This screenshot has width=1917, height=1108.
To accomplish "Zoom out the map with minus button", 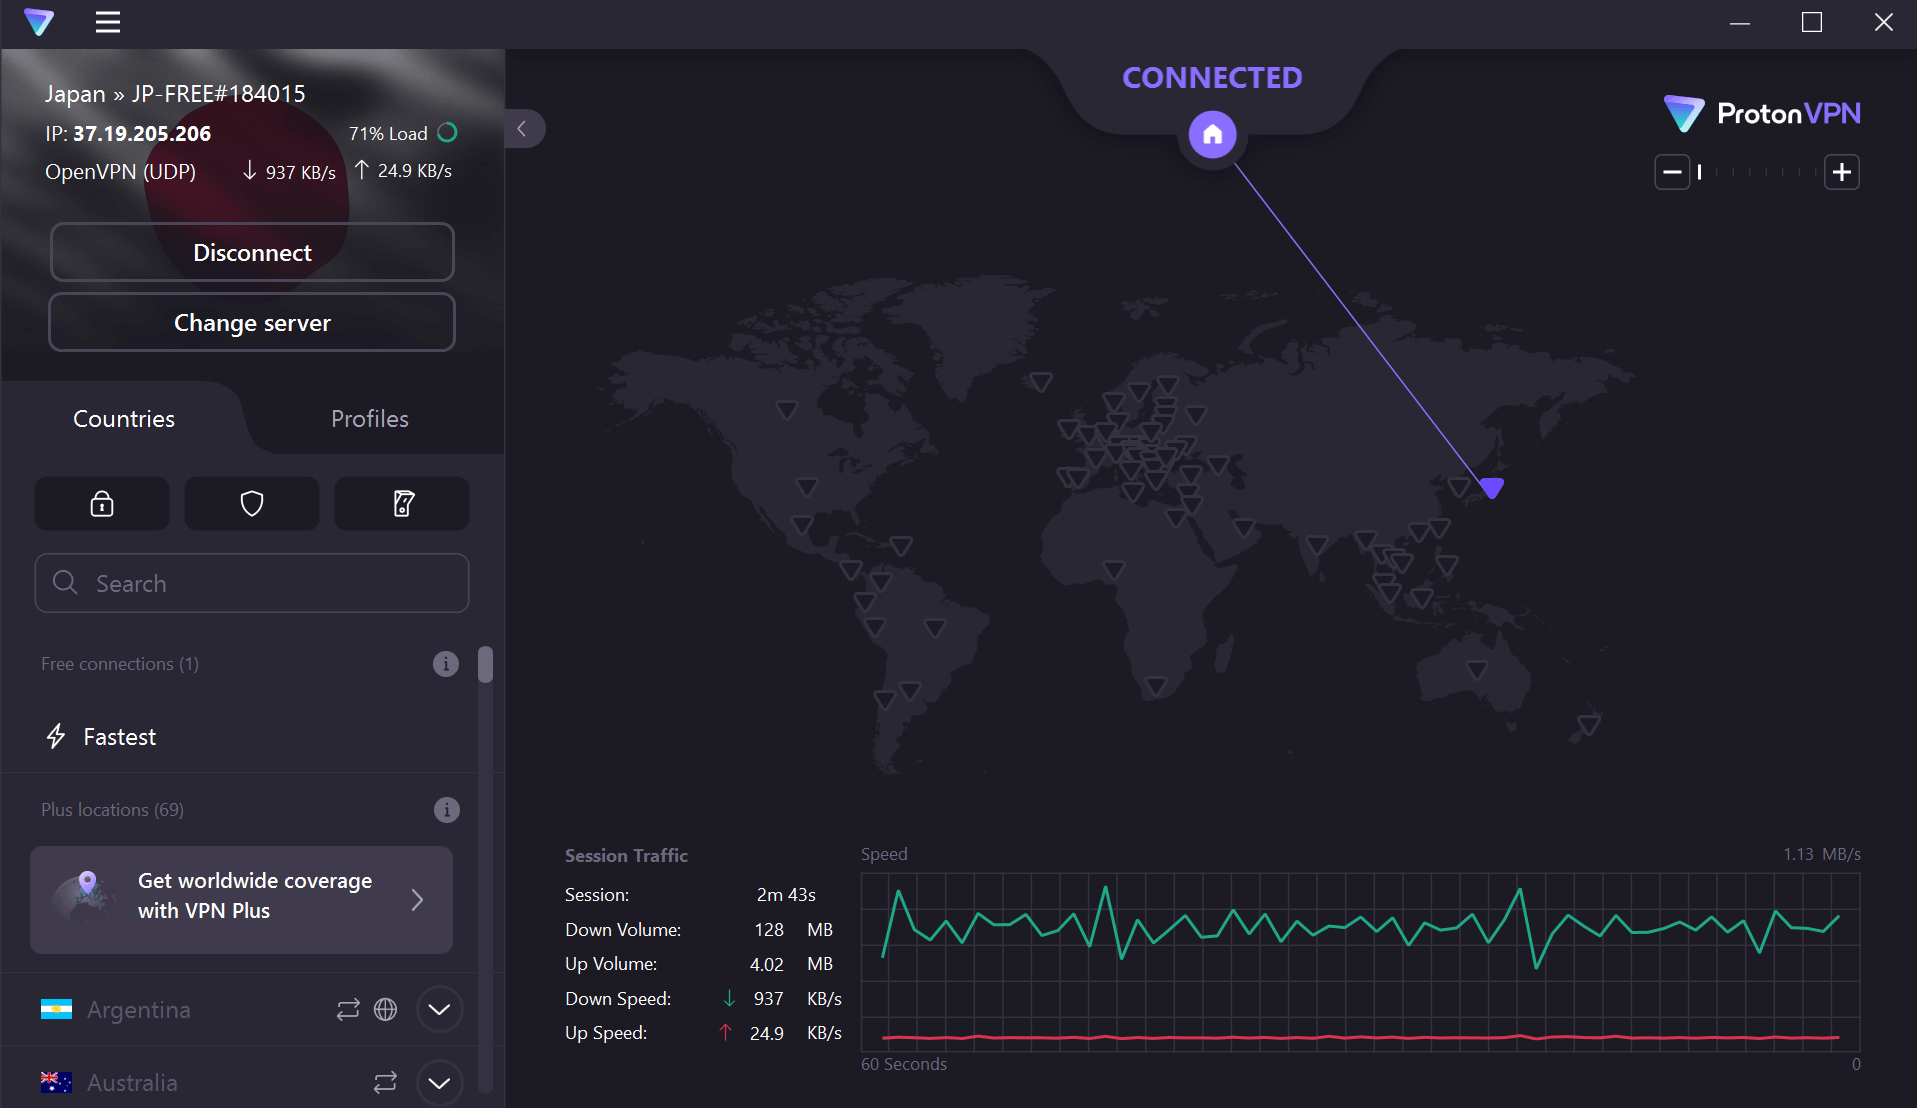I will [1672, 172].
